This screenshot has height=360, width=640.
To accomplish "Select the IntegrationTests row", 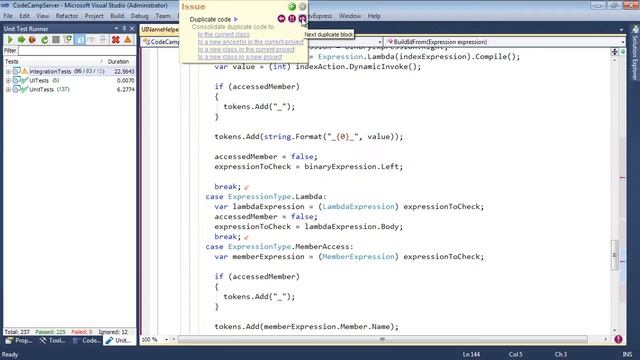I will (x=69, y=71).
